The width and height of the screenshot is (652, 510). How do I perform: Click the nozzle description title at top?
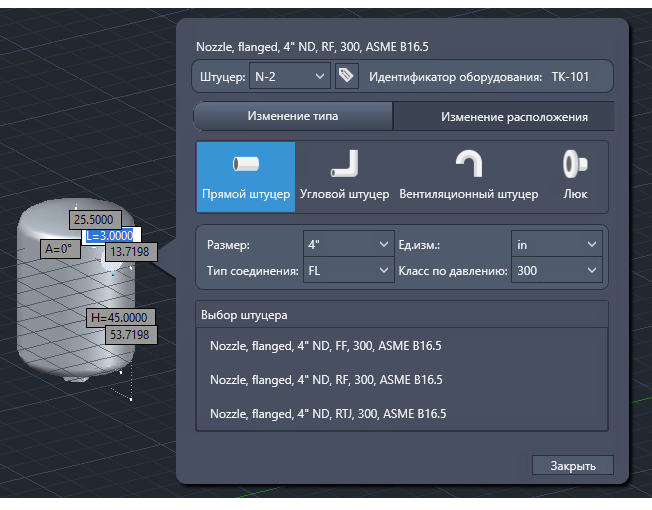point(312,47)
